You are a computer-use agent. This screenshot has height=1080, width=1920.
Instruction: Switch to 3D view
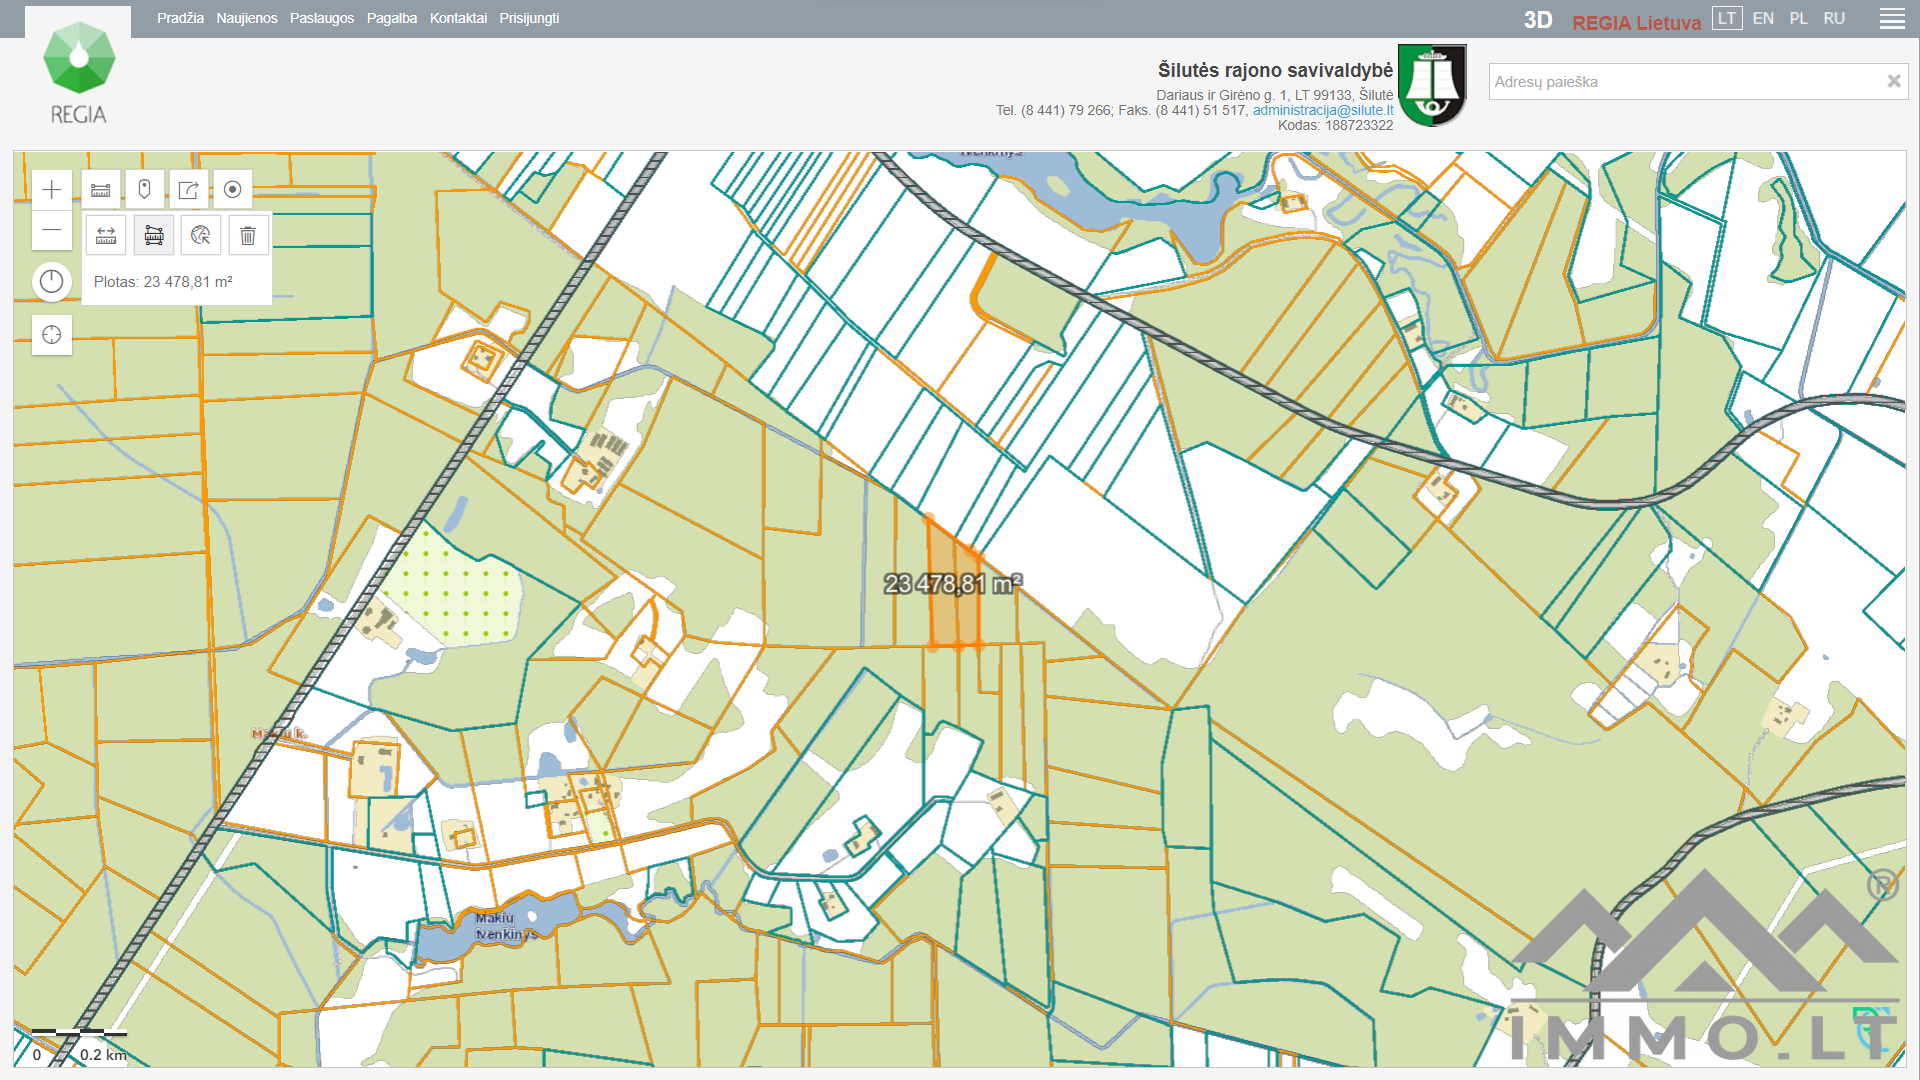pyautogui.click(x=1537, y=21)
